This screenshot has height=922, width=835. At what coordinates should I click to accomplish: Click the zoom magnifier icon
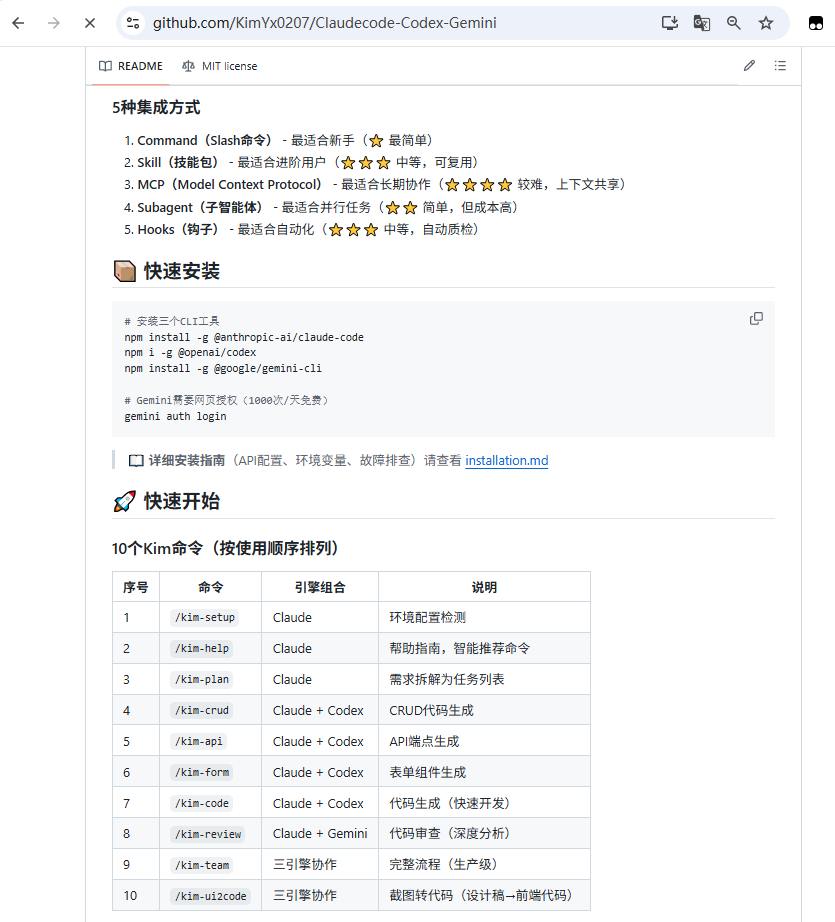coord(733,23)
